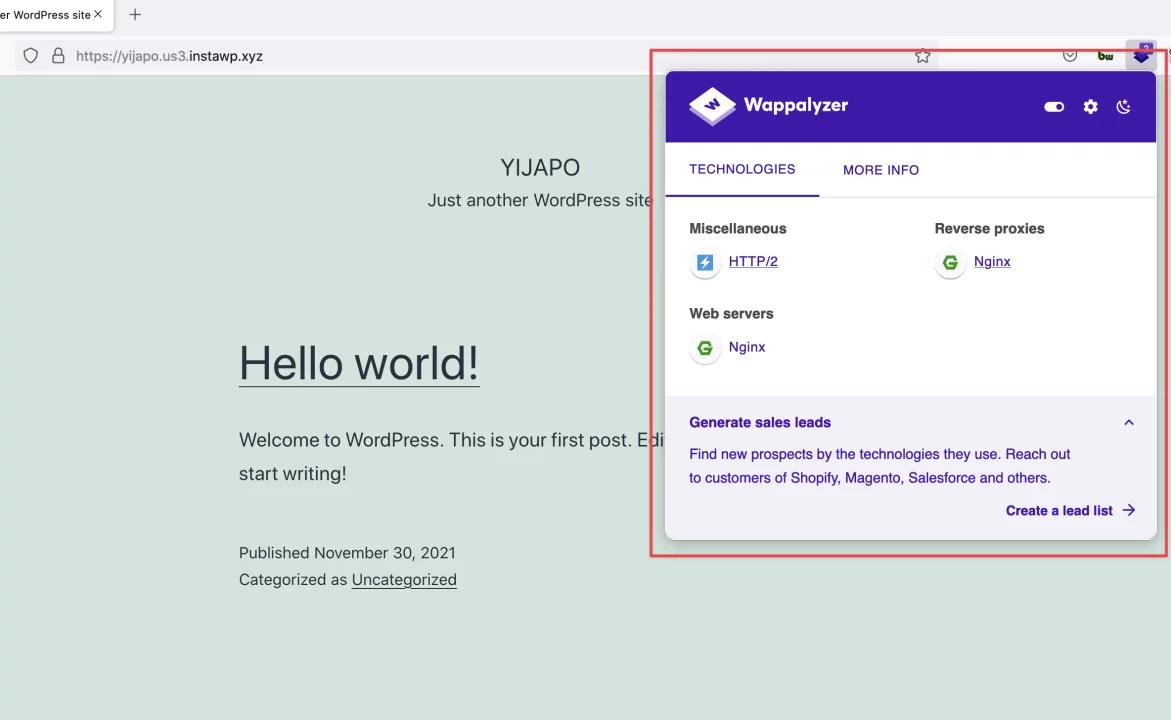Image resolution: width=1171 pixels, height=720 pixels.
Task: Close the WordPress site tab
Action: point(98,14)
